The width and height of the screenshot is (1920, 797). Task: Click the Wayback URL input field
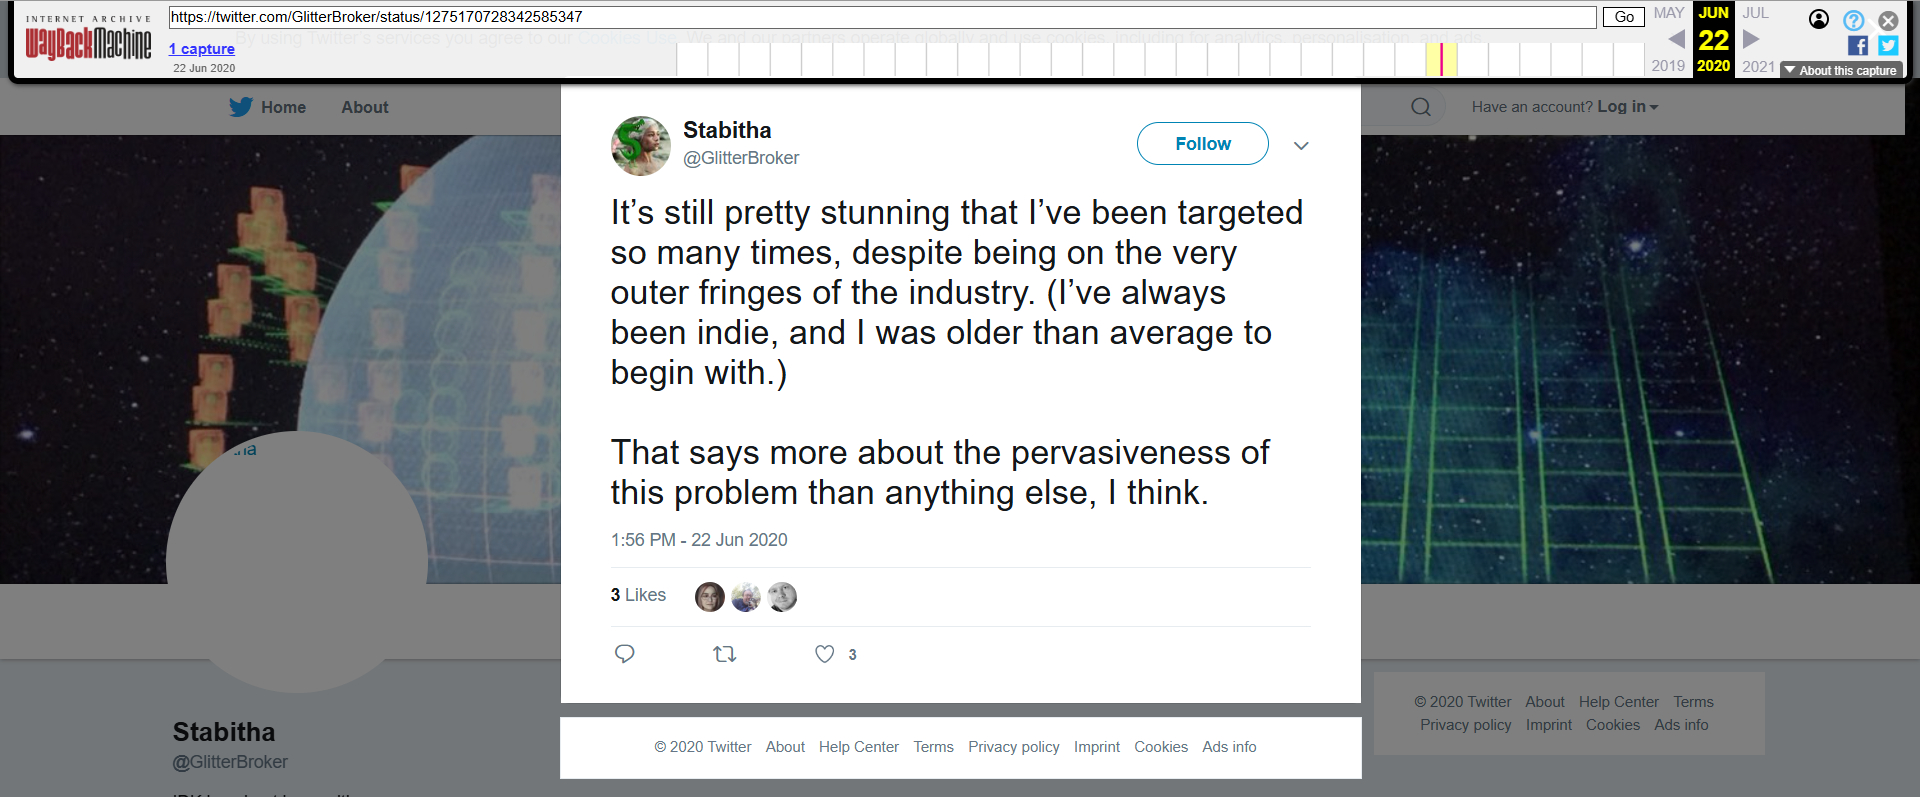[880, 17]
